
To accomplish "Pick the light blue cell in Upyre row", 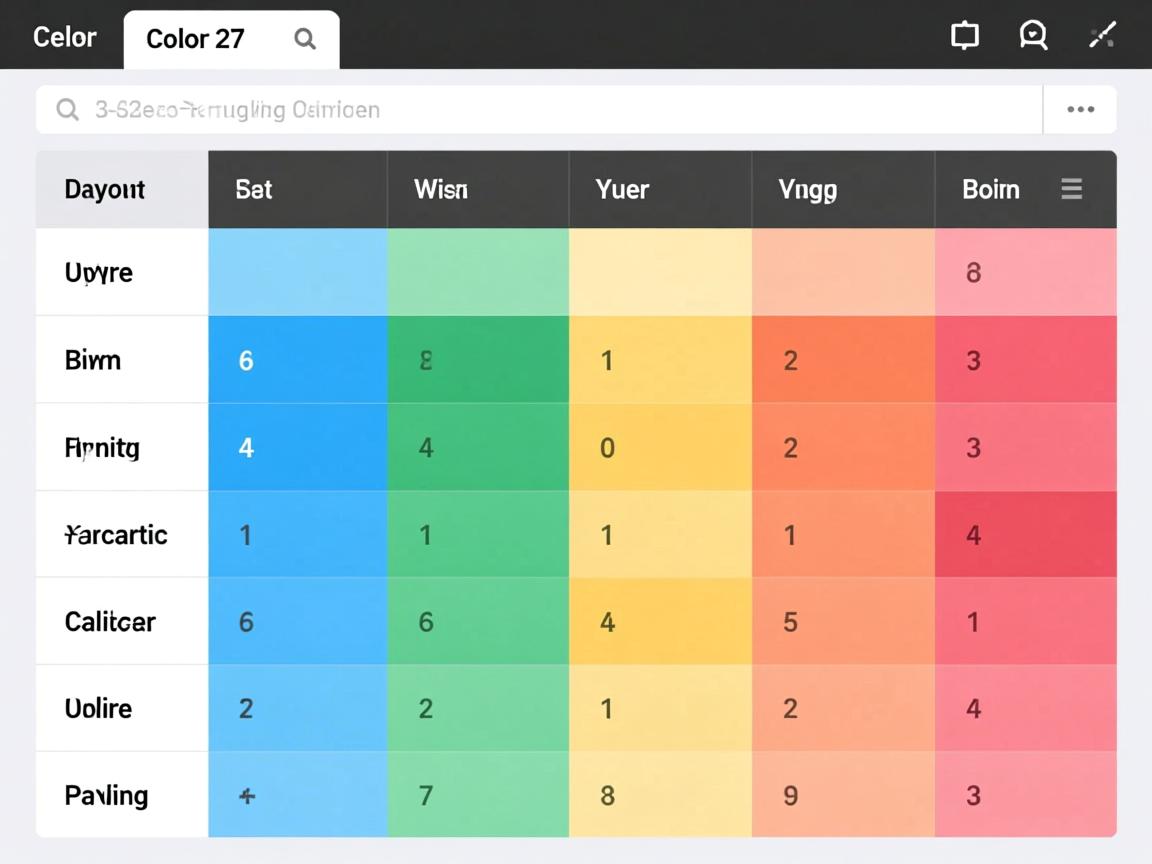I will [x=297, y=272].
